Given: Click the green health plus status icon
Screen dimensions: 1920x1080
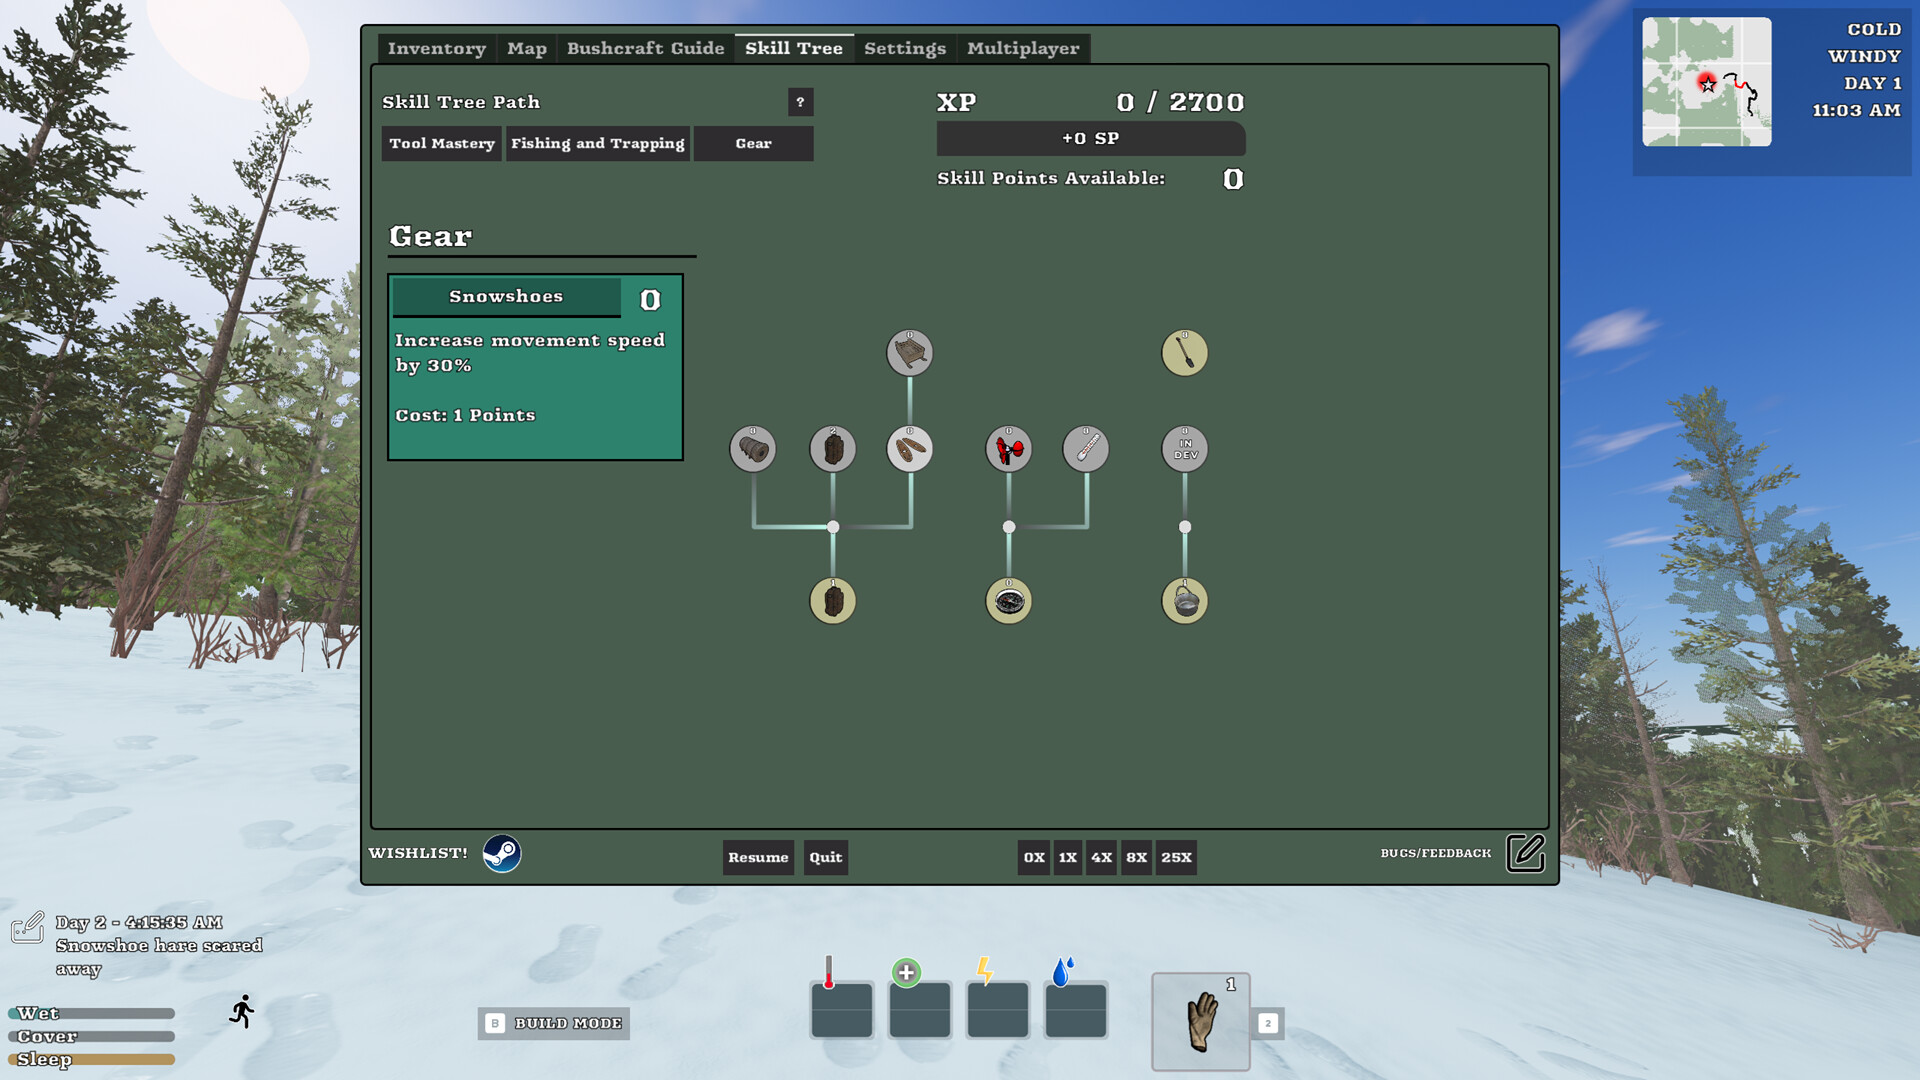Looking at the screenshot, I should 906,972.
